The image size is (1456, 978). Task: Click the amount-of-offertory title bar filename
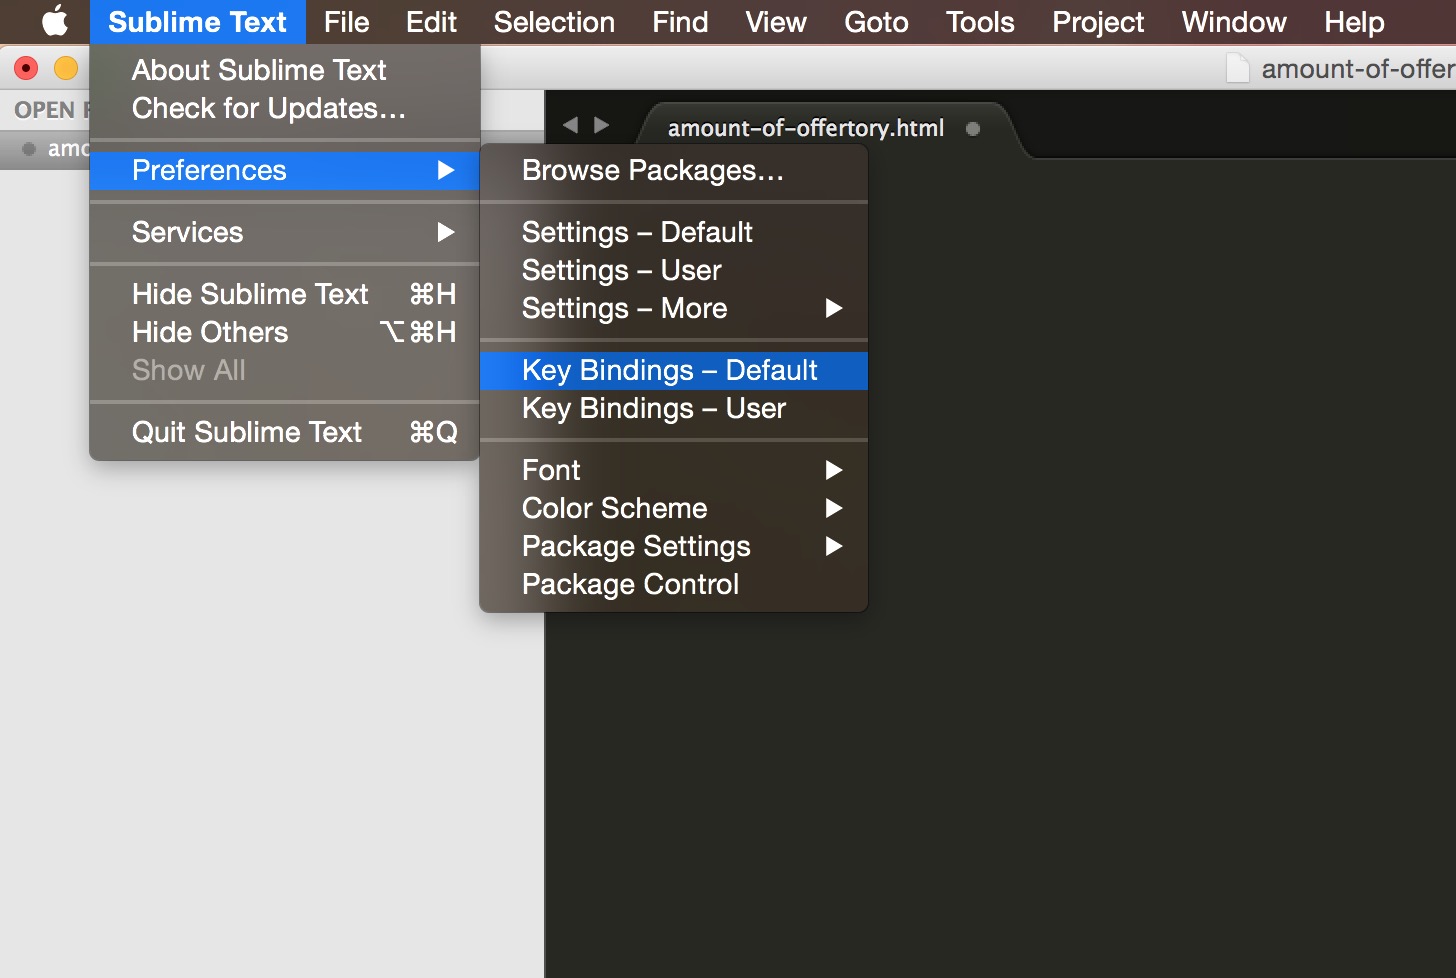point(1358,68)
